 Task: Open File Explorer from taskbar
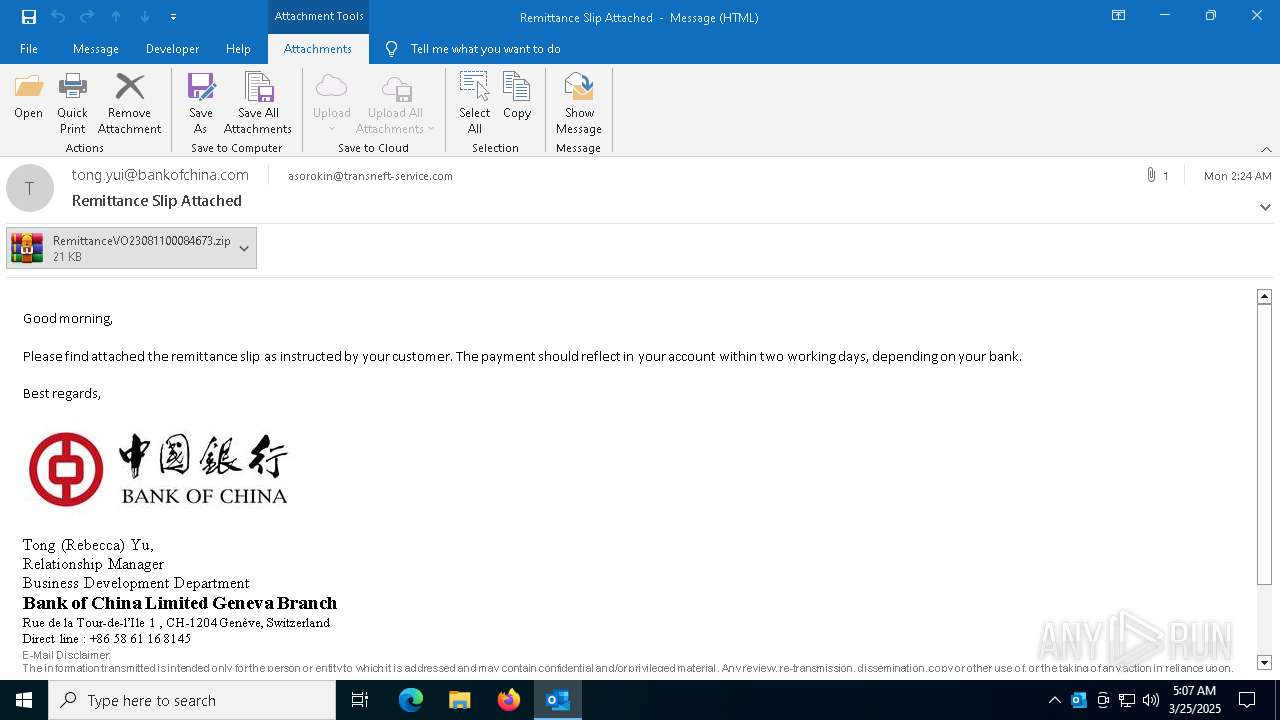click(x=460, y=700)
